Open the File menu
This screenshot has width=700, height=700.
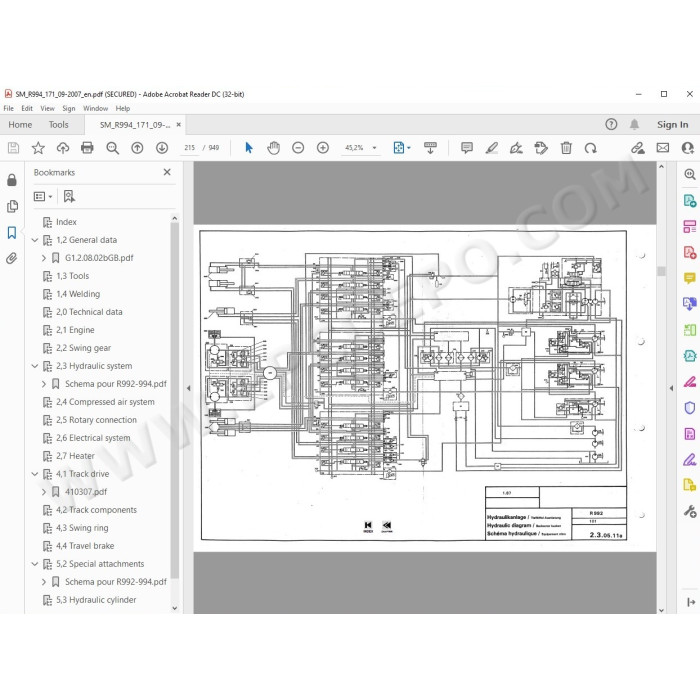(x=8, y=108)
